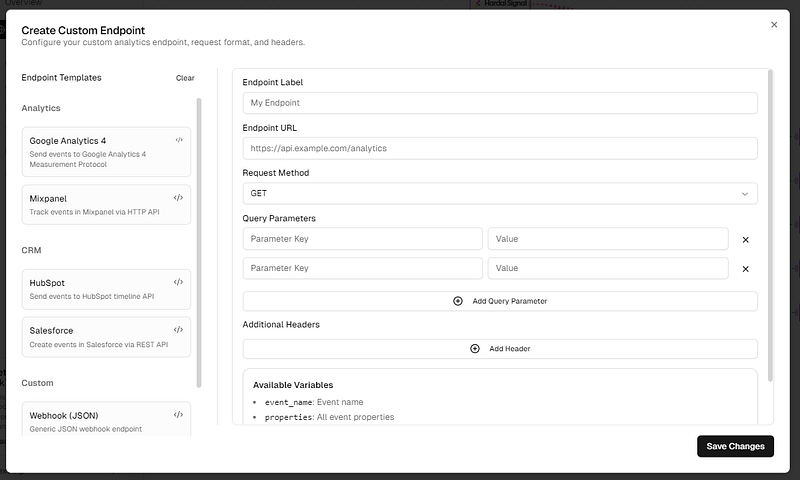Select the Google Analytics 4 template
Screen dimensions: 800x480
106,152
